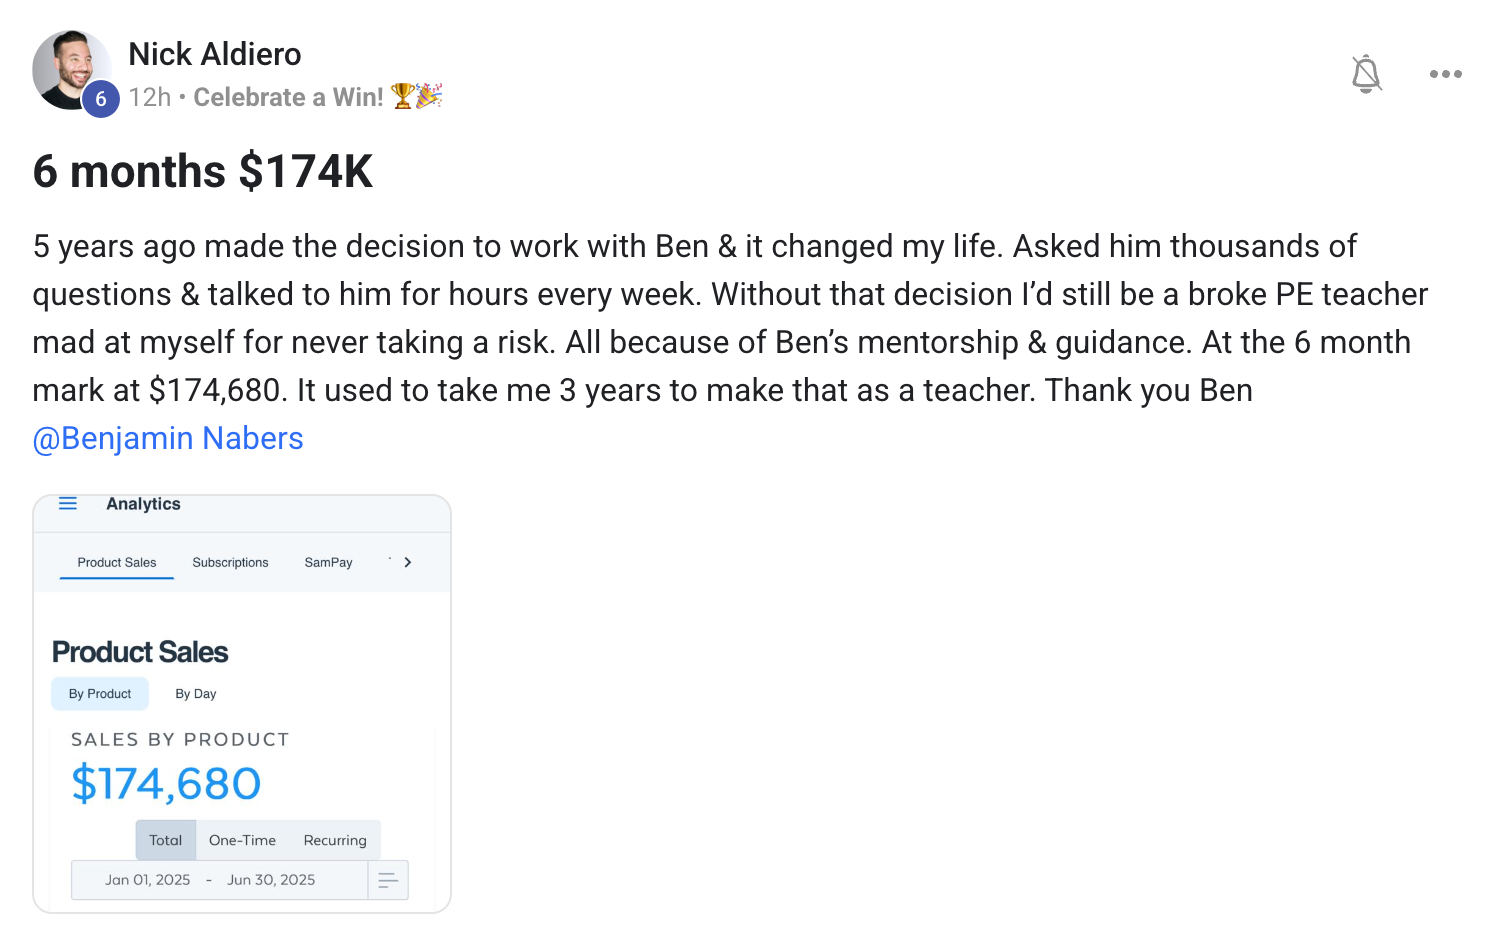The width and height of the screenshot is (1506, 928).
Task: Open the SamPay tab
Action: pyautogui.click(x=328, y=563)
